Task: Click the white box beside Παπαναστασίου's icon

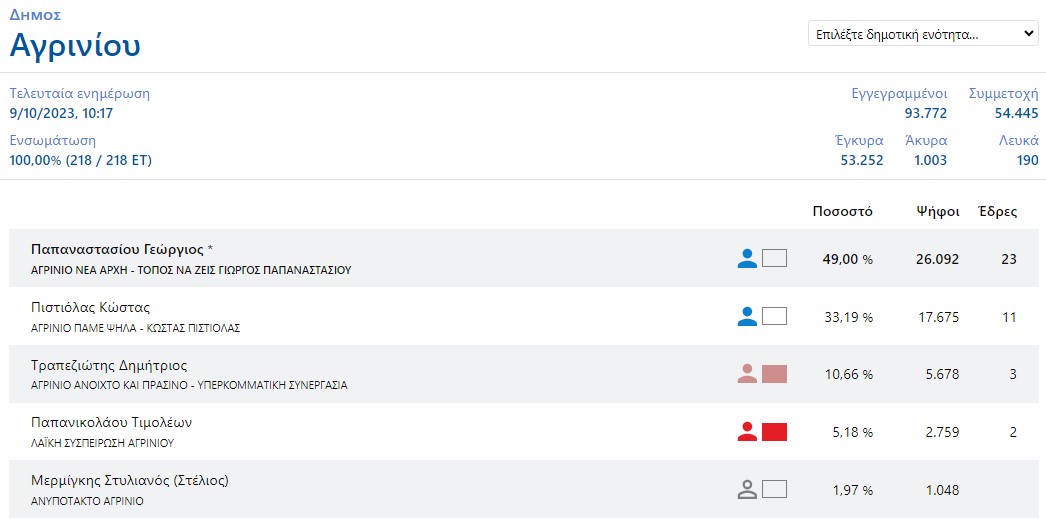Action: [774, 259]
